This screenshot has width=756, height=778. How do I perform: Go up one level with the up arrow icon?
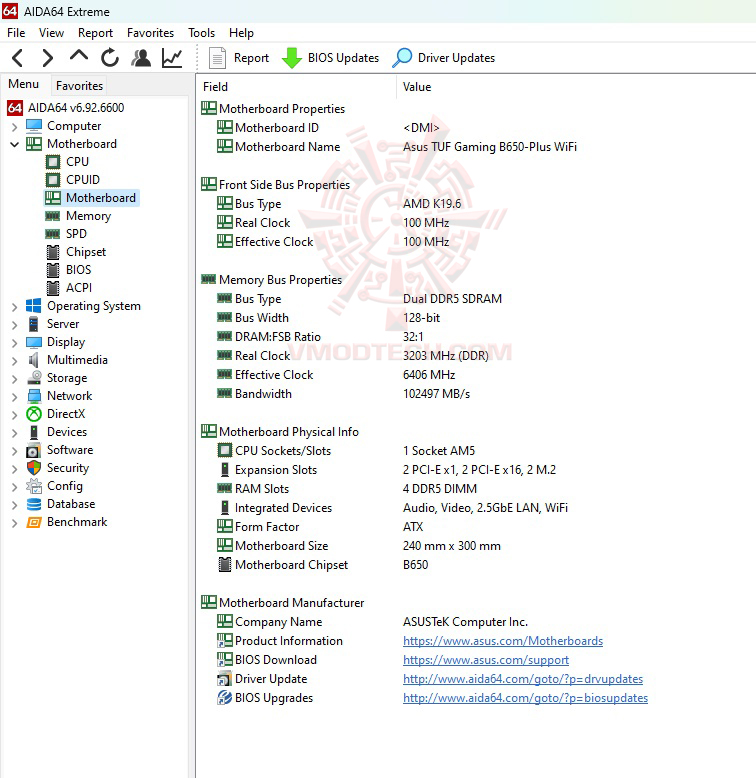(79, 57)
